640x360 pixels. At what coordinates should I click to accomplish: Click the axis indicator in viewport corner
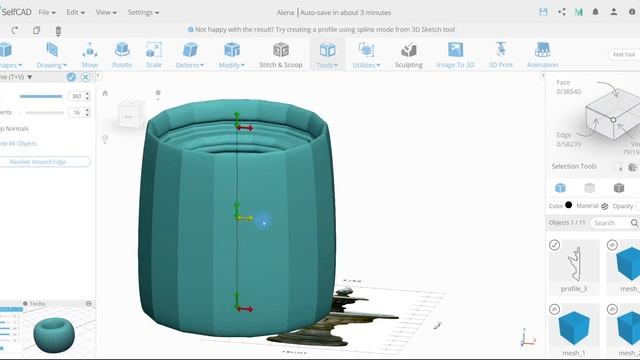[x=527, y=338]
